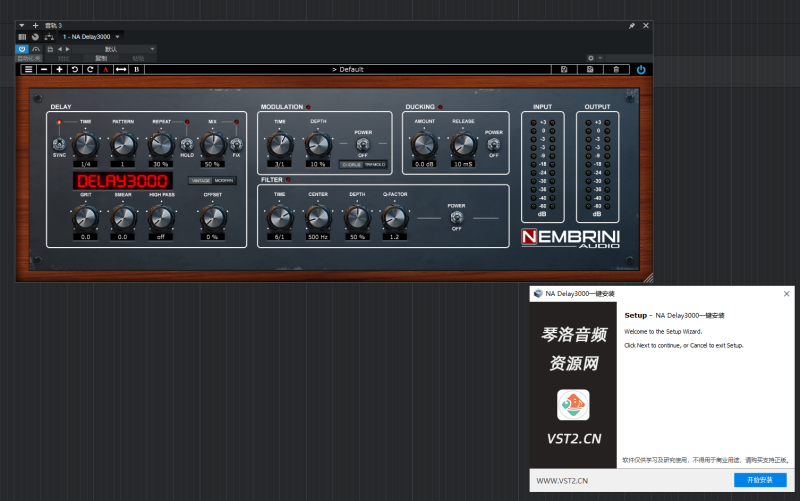Pin the plugin window with pushpin
Viewport: 800px width, 501px height.
(x=632, y=26)
